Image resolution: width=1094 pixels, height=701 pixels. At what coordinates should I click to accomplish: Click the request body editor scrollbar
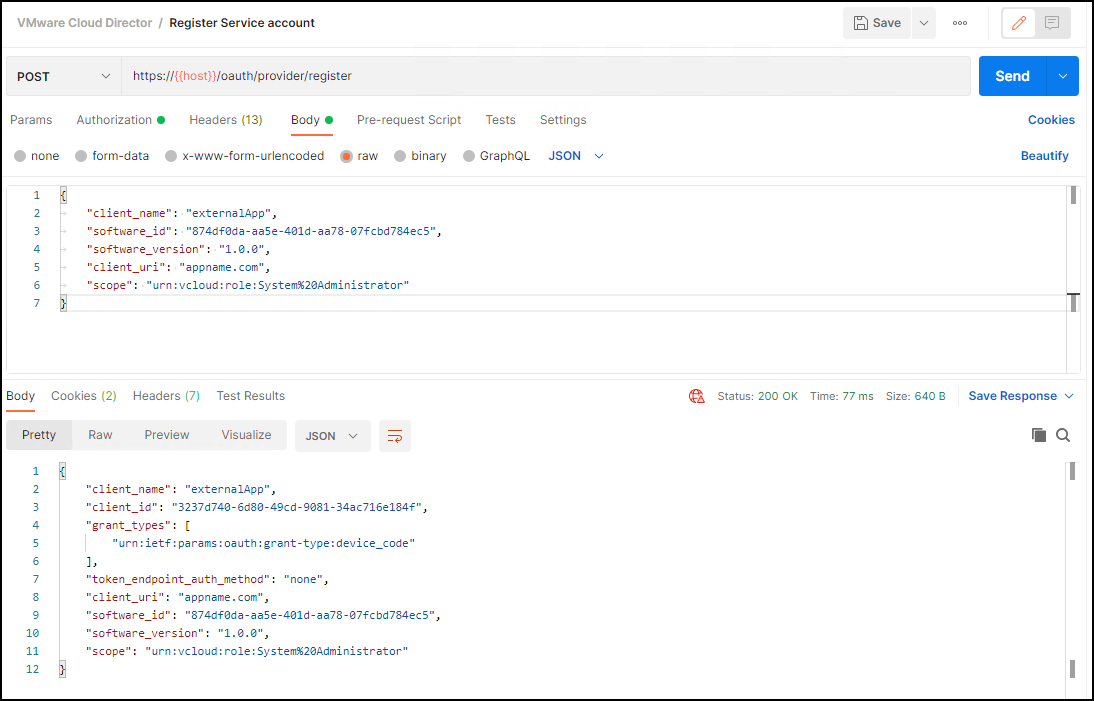pos(1074,196)
